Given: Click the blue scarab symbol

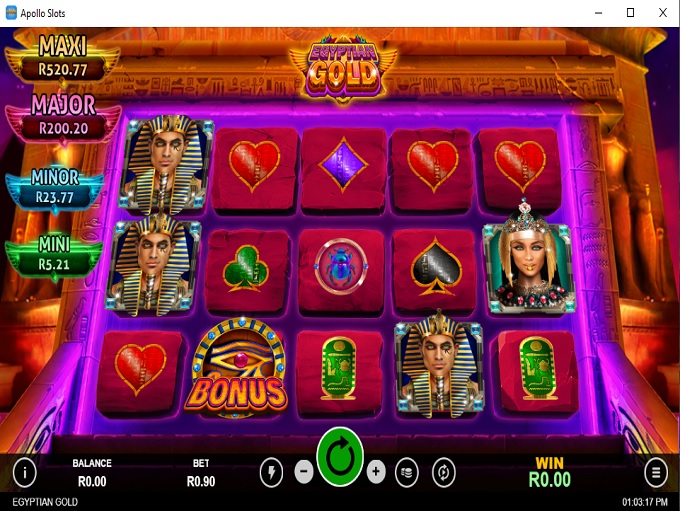Looking at the screenshot, I should point(341,266).
